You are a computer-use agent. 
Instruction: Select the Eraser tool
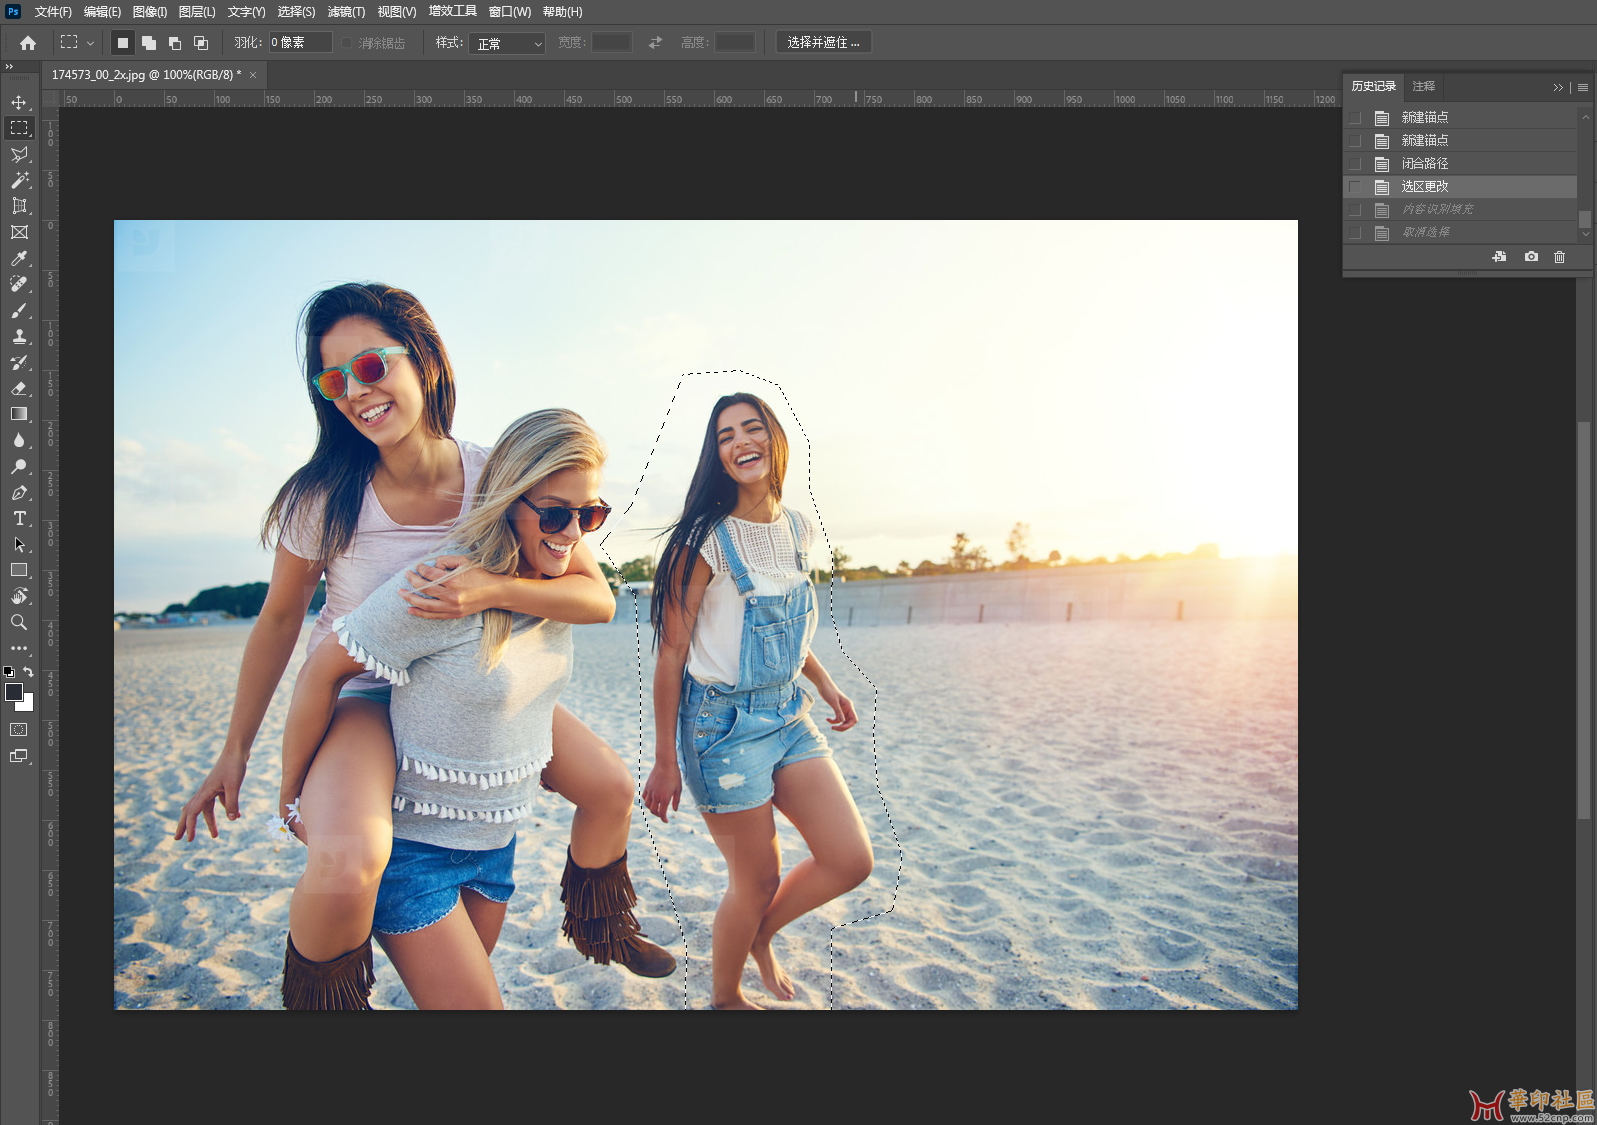click(19, 388)
